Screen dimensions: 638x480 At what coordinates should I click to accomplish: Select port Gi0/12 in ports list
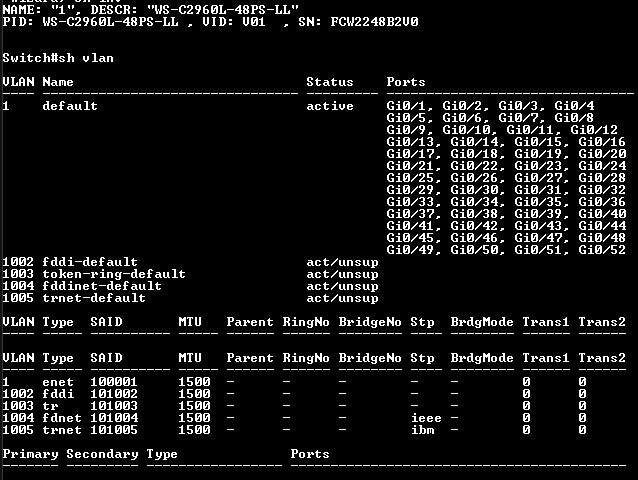pos(594,130)
